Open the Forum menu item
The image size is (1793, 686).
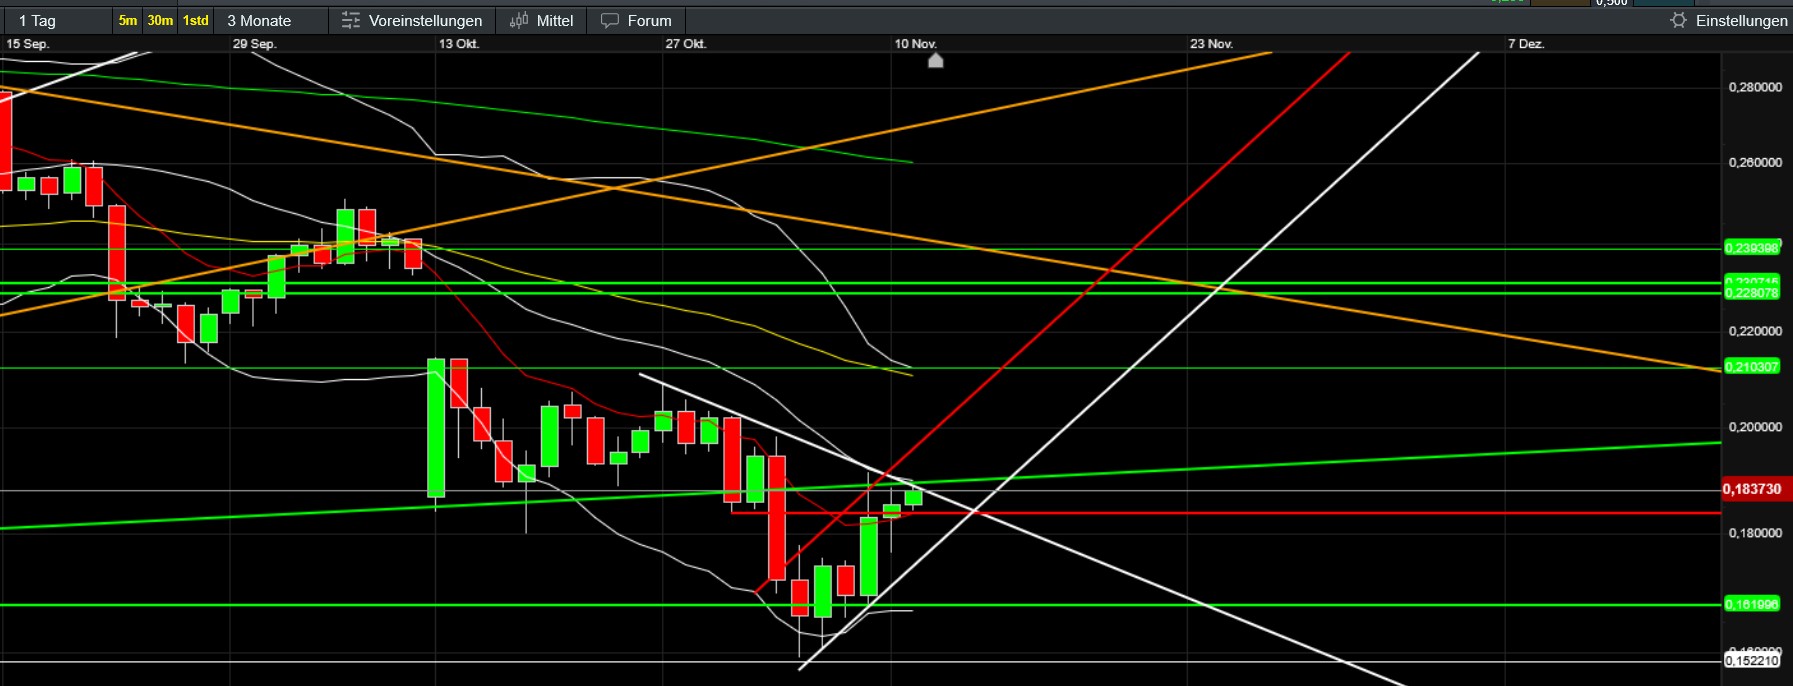point(649,20)
